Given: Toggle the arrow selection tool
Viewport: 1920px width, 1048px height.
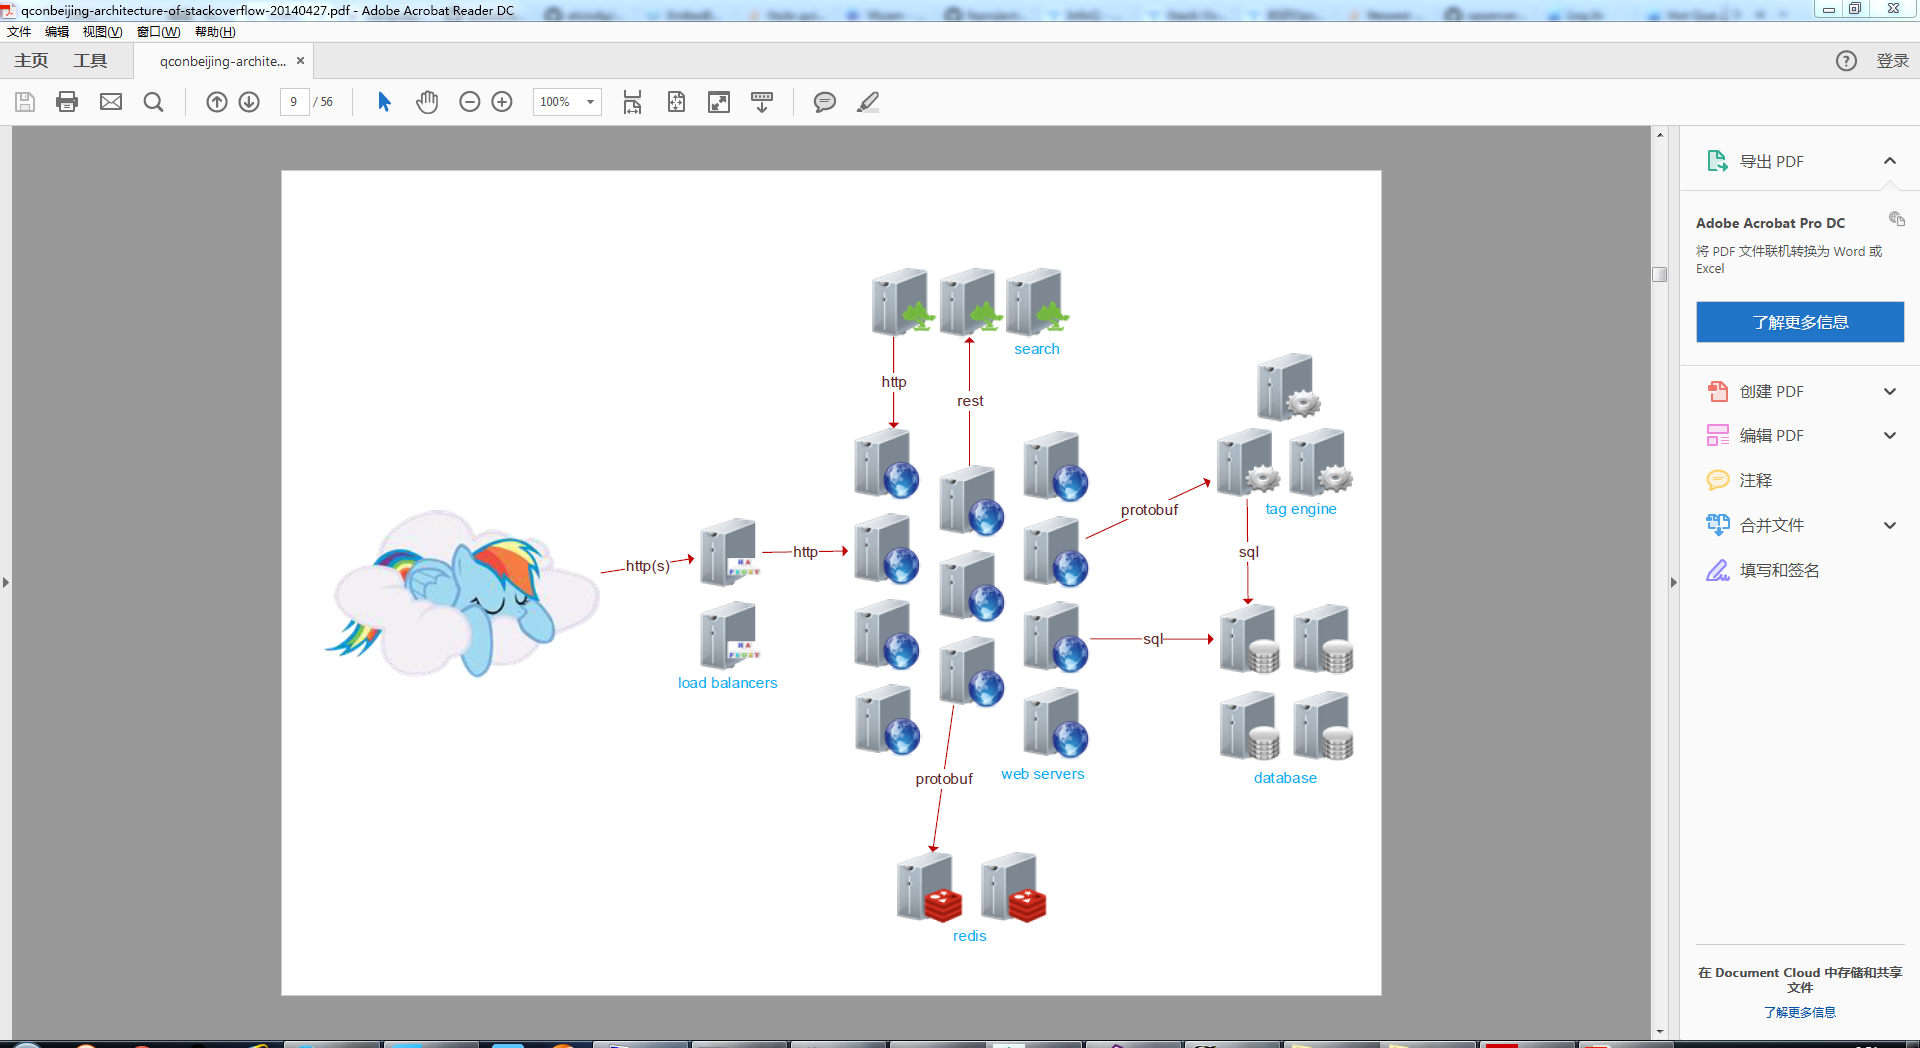Looking at the screenshot, I should click(x=384, y=102).
